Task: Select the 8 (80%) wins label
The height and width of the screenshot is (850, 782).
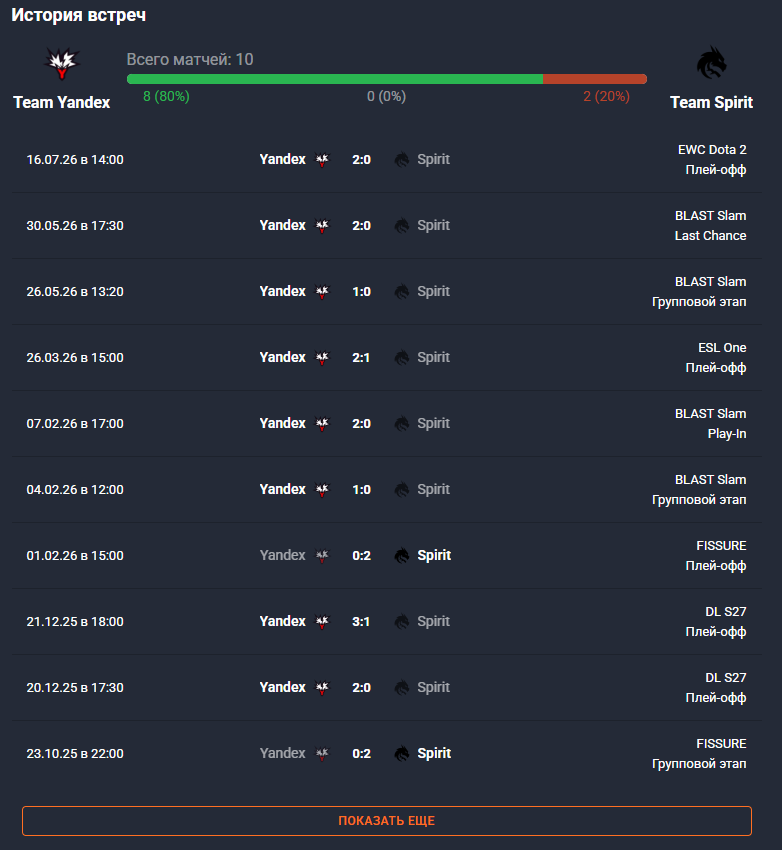Action: pyautogui.click(x=166, y=96)
